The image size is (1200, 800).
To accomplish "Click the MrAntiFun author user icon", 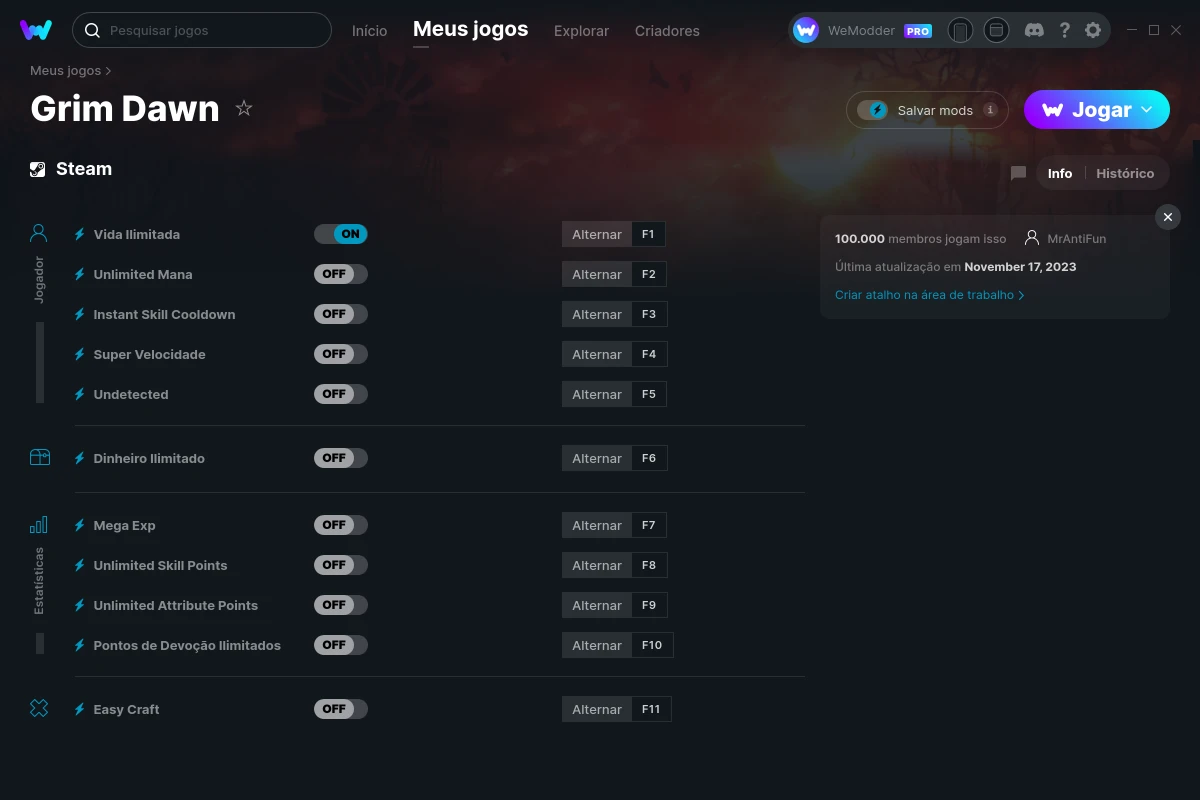I will (1032, 238).
